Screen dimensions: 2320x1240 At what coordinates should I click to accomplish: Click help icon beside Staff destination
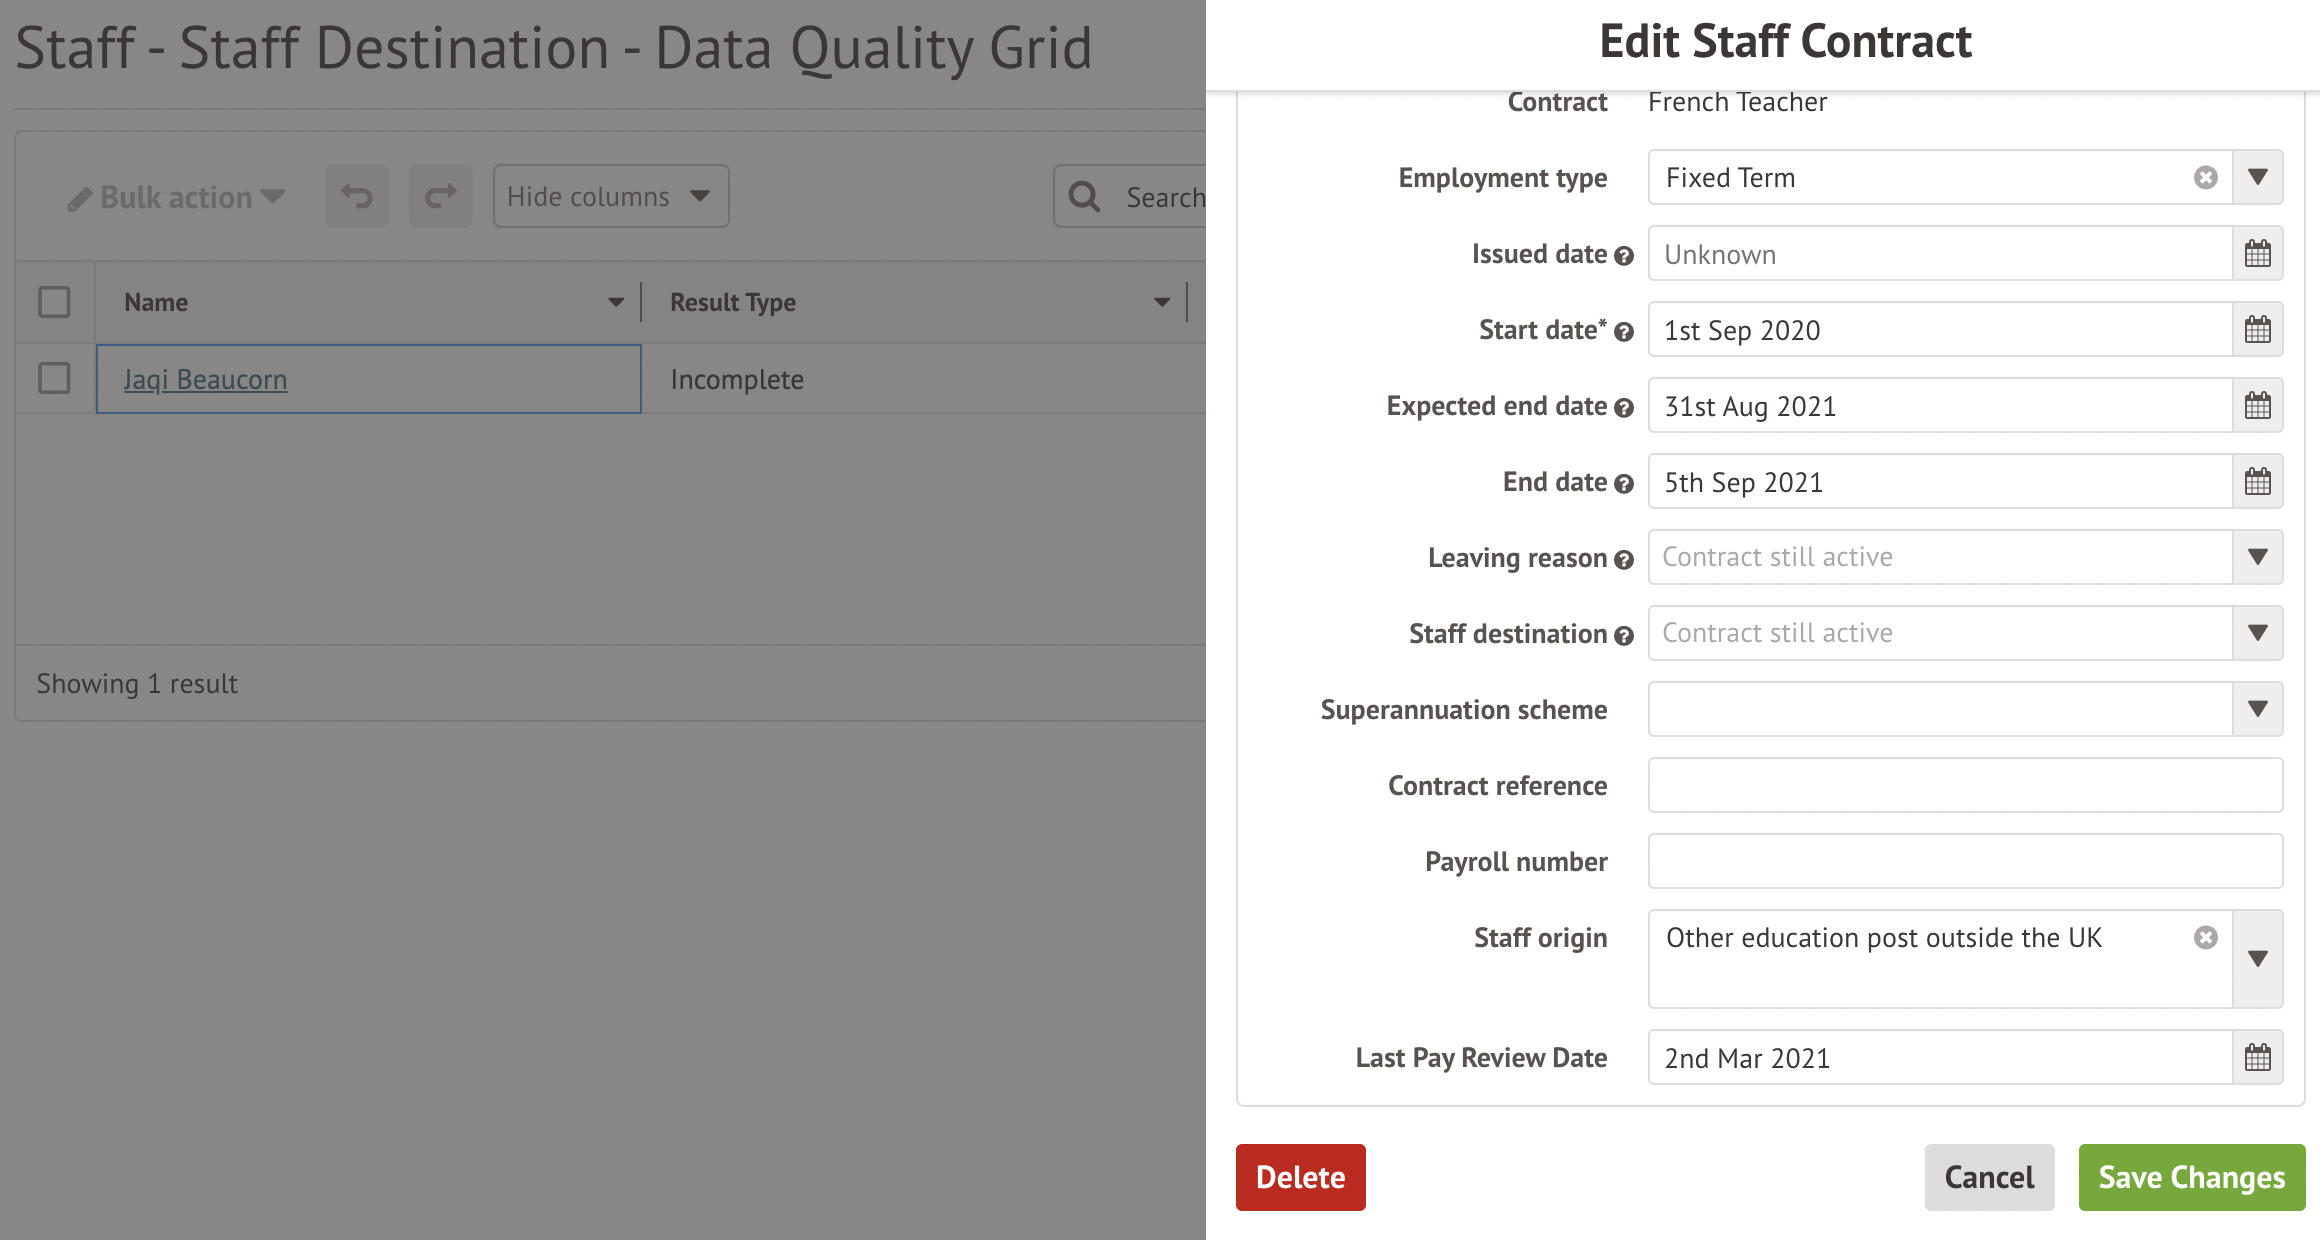coord(1624,636)
